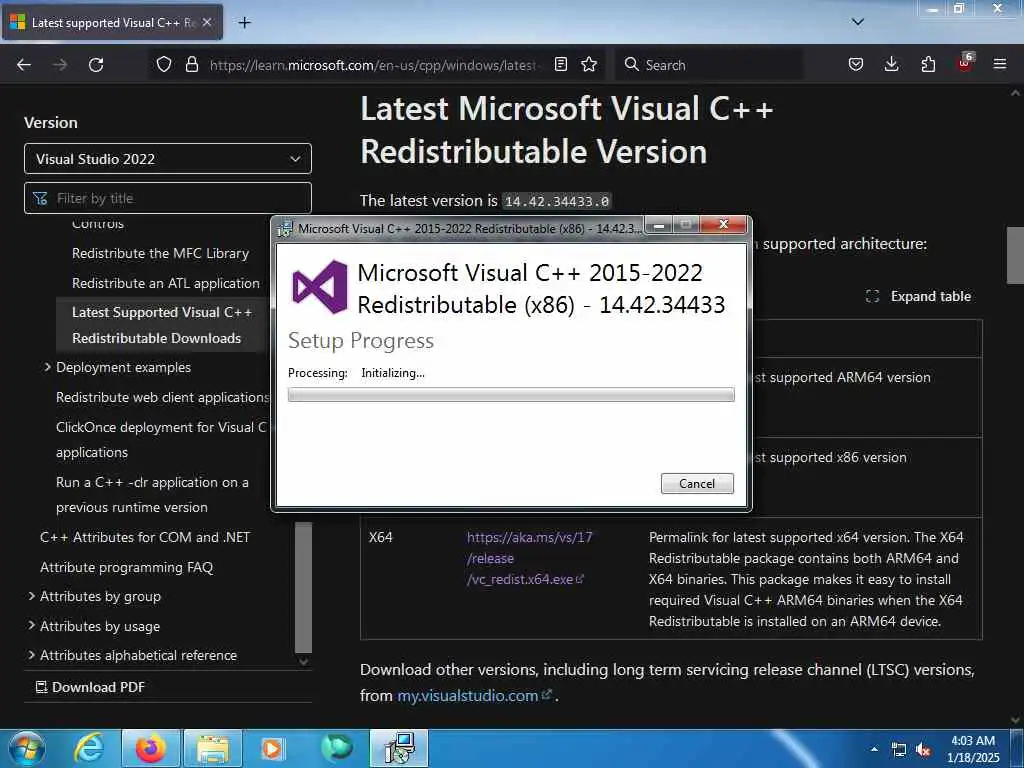
Task: Click the X64 architecture cell
Action: (381, 537)
